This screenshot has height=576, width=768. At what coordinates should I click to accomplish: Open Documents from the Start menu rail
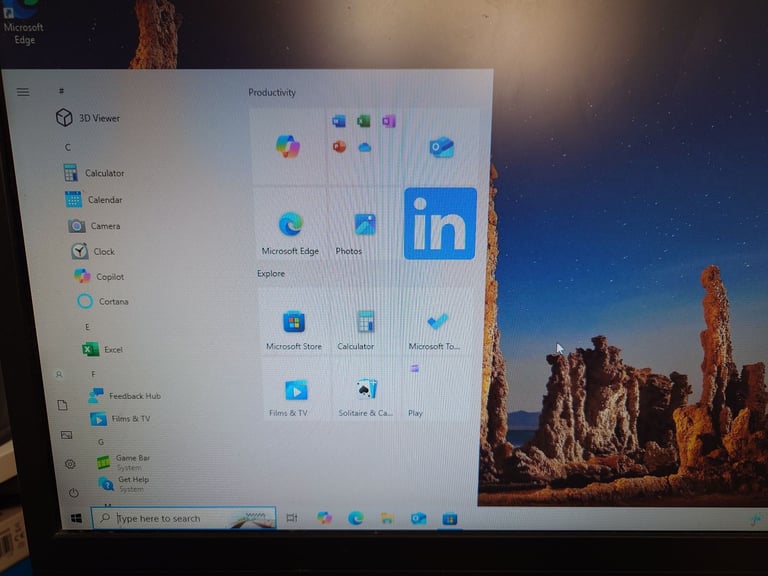[63, 405]
